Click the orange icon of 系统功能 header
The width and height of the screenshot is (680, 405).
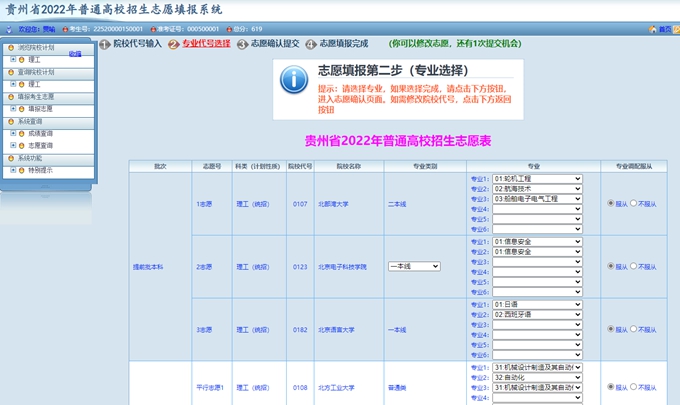pyautogui.click(x=11, y=158)
